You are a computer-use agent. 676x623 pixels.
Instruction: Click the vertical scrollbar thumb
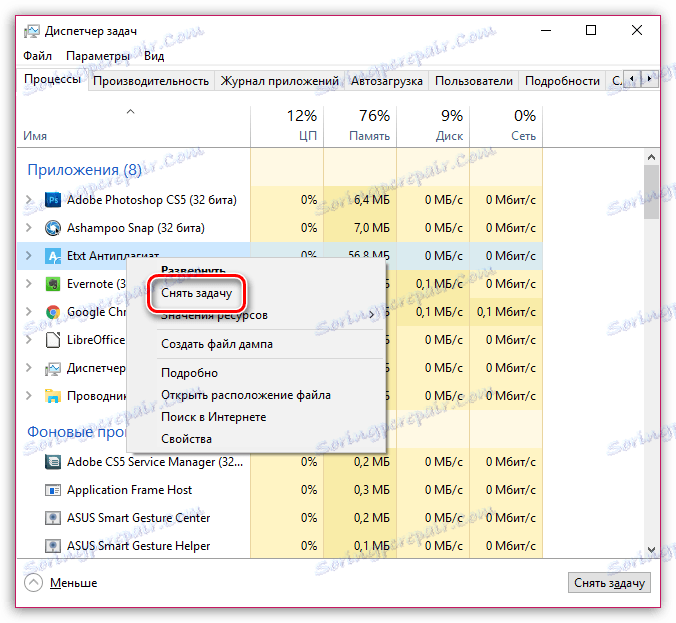coord(651,192)
